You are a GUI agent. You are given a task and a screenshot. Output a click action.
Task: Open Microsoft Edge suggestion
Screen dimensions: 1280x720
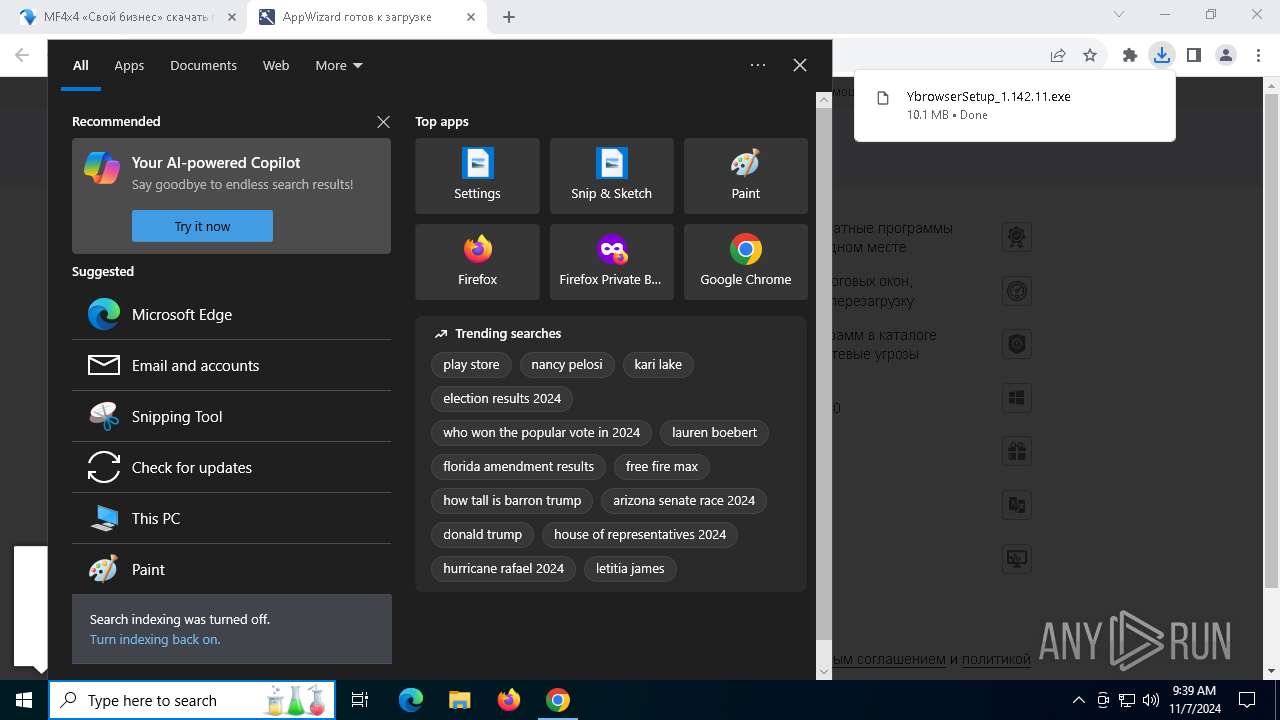click(x=231, y=314)
